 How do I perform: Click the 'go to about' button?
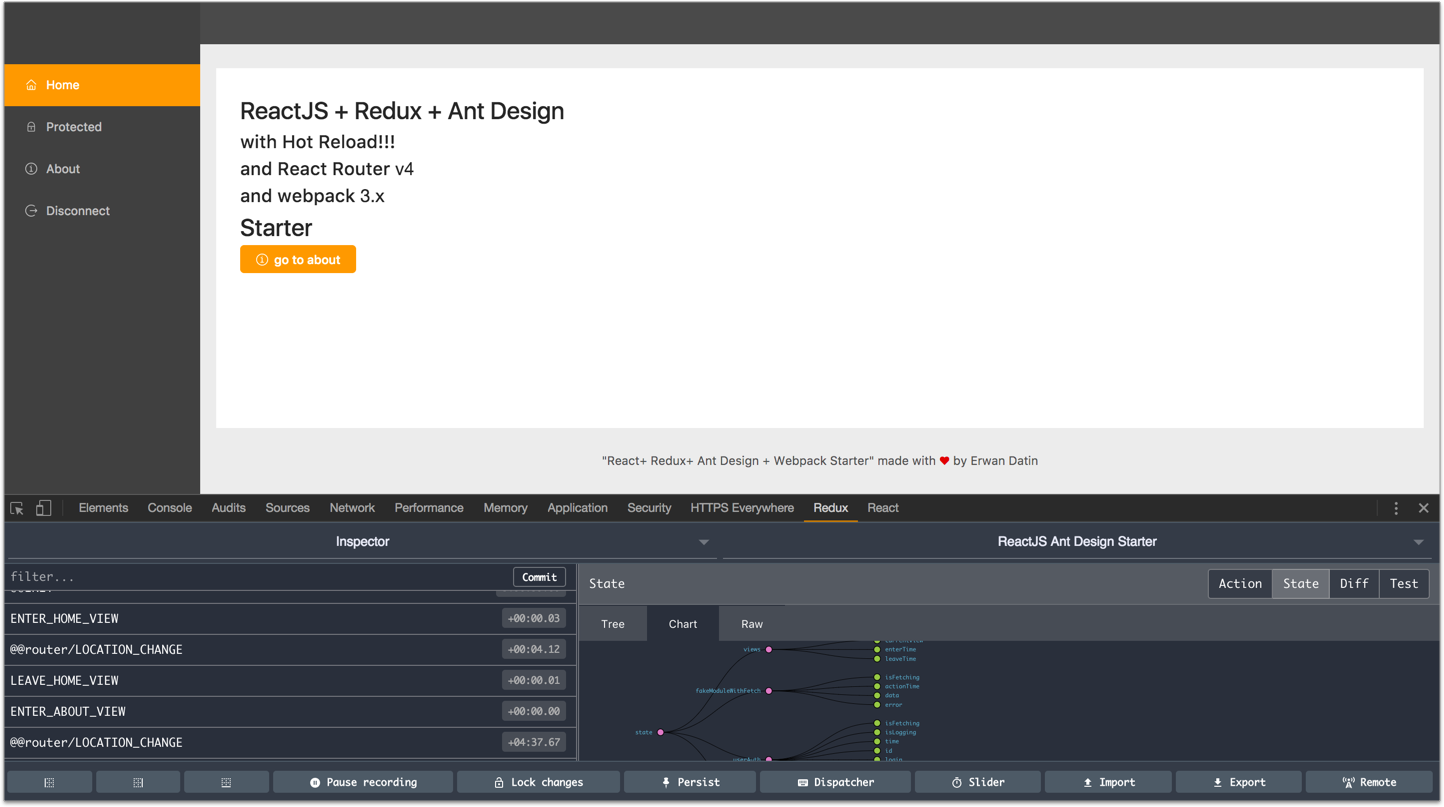point(298,260)
